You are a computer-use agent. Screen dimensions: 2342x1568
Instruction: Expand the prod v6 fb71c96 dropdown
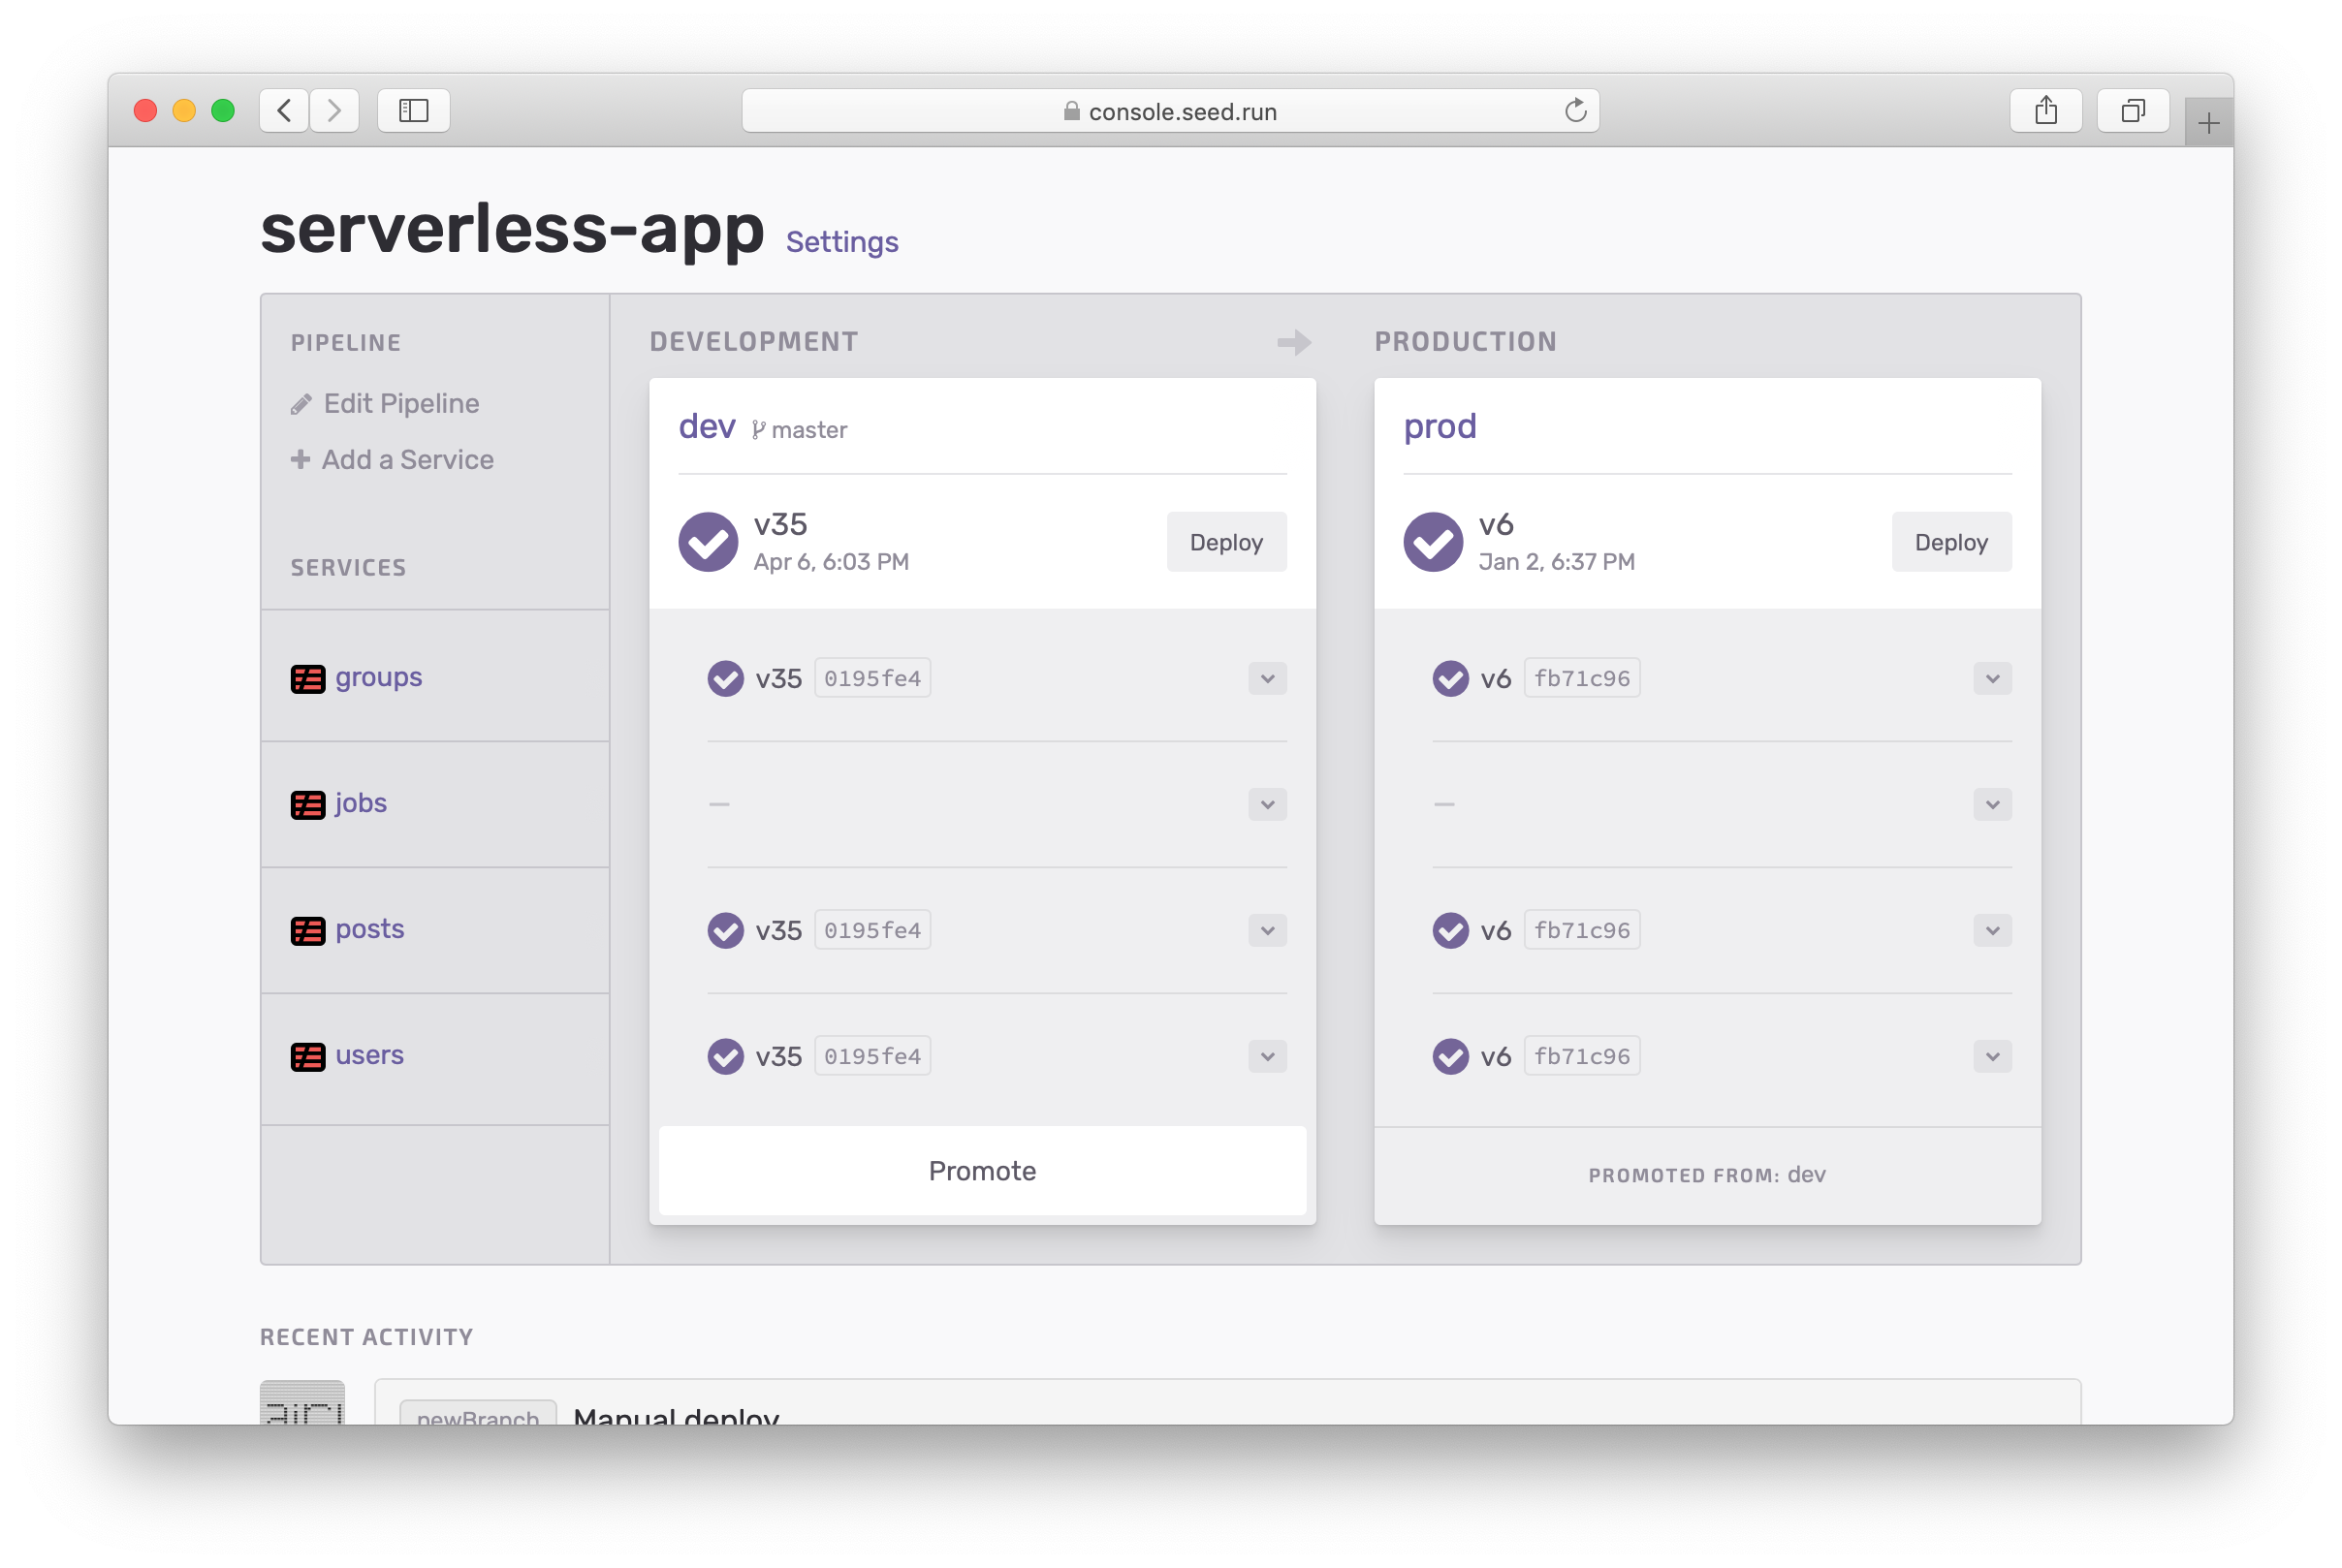point(1992,677)
